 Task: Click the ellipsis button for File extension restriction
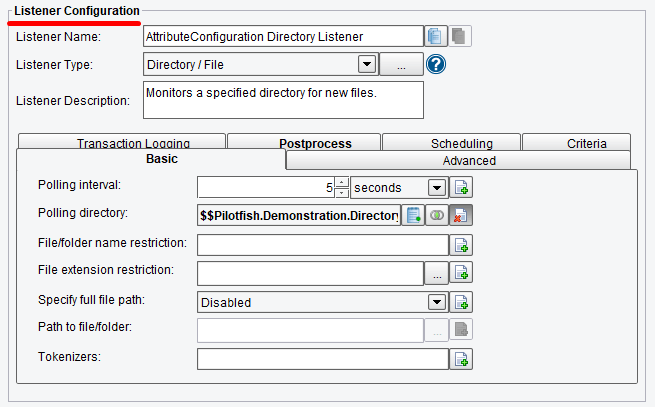click(x=438, y=272)
